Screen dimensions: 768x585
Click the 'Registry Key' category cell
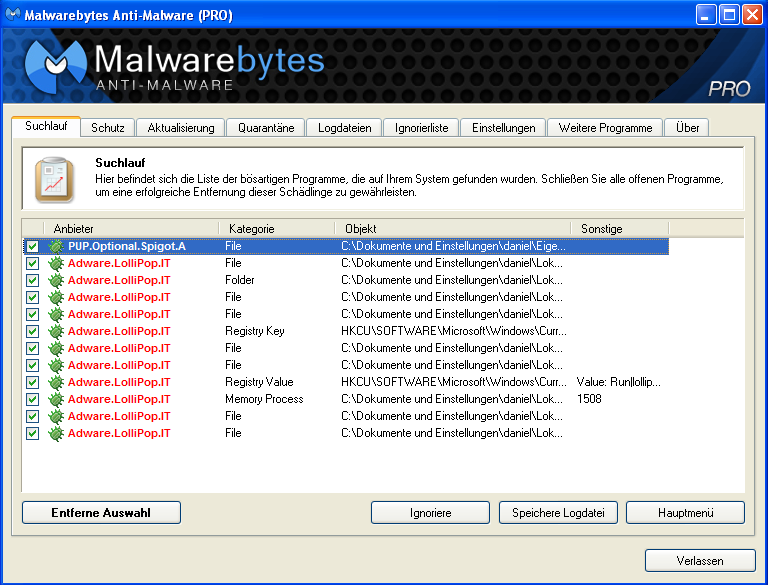pyautogui.click(x=255, y=331)
